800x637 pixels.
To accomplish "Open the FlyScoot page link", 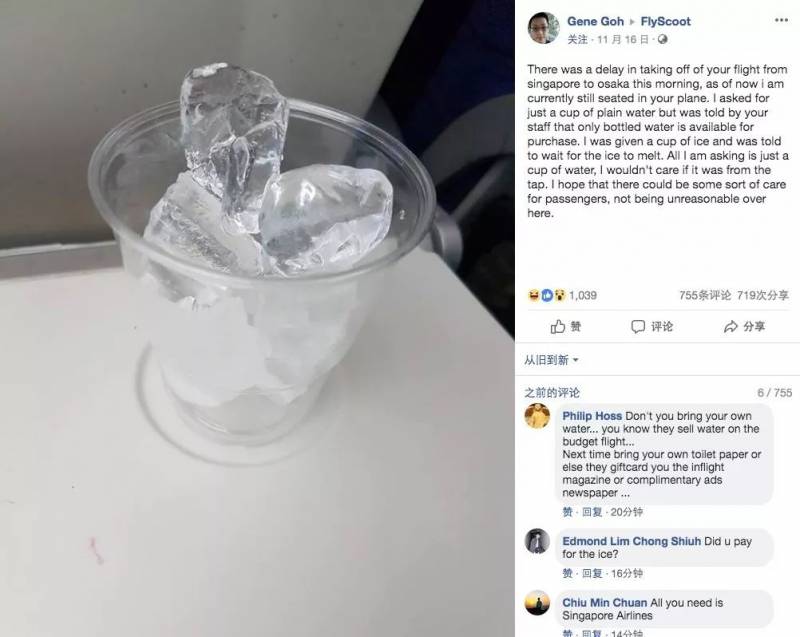I will pos(665,21).
